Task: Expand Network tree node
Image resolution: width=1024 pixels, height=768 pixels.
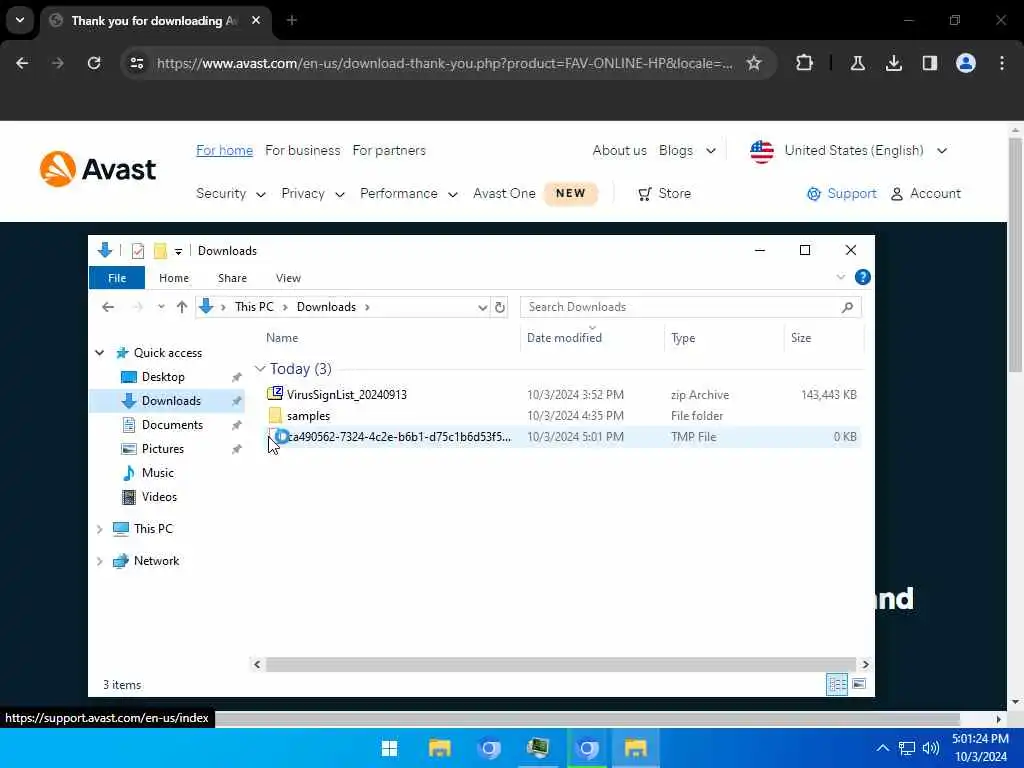Action: pos(99,561)
